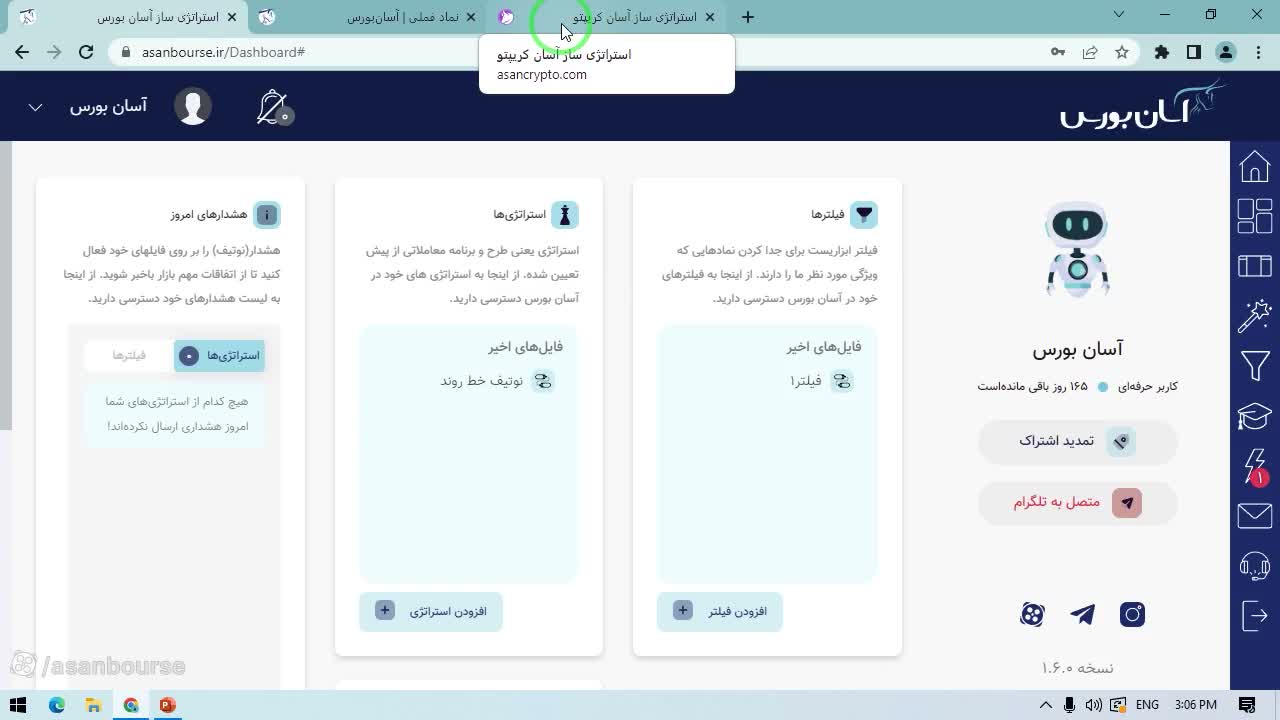Viewport: 1280px width, 720px height.
Task: Click the آسان بورس logo in header
Action: (1143, 105)
